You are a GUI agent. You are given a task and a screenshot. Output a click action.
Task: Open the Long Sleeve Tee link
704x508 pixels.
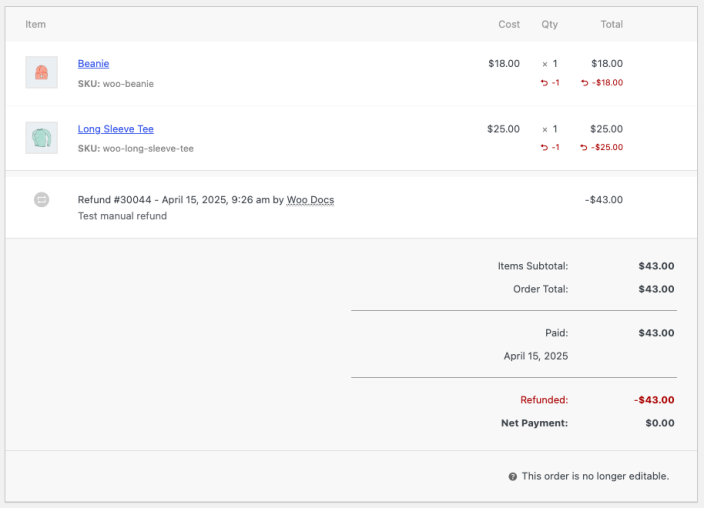pyautogui.click(x=115, y=129)
